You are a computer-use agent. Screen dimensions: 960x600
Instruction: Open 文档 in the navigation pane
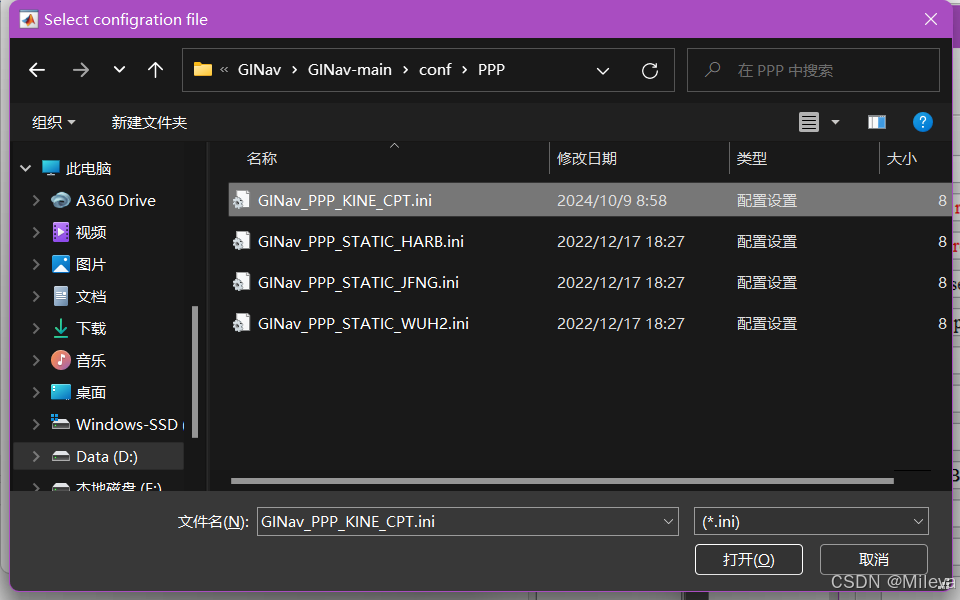(x=91, y=296)
